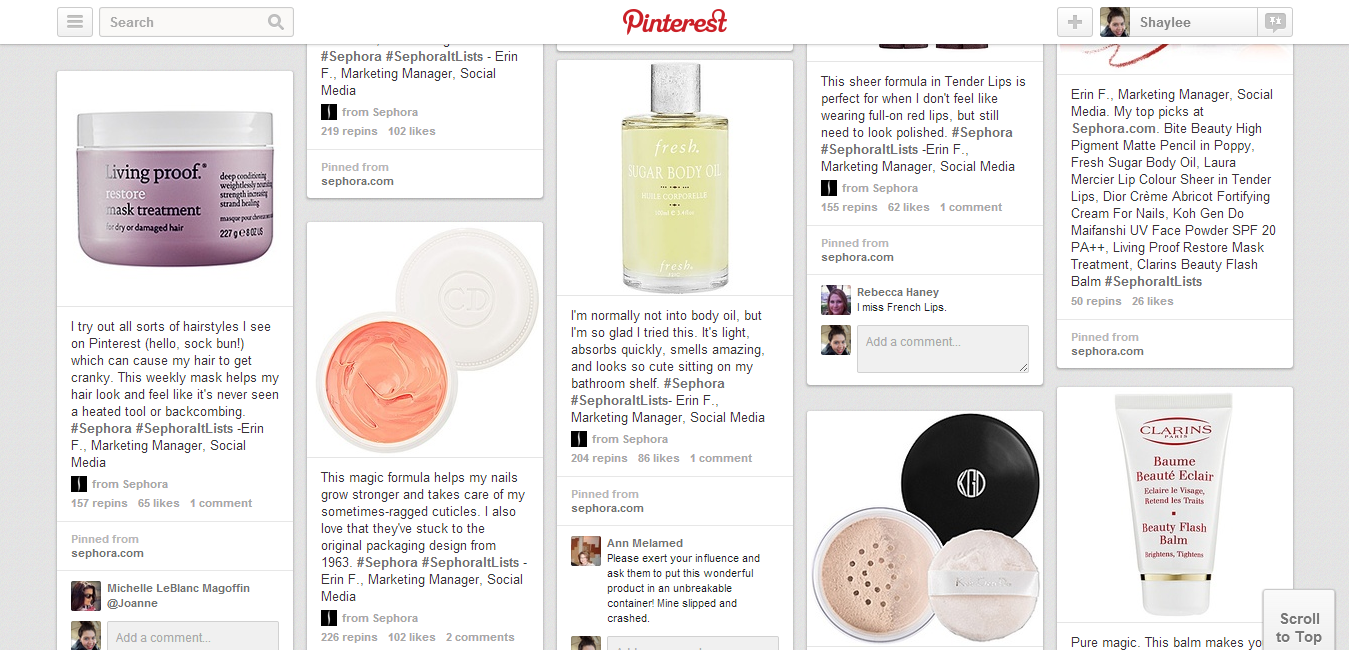Click the Ann Melamed name link
The image size is (1349, 650).
(645, 543)
